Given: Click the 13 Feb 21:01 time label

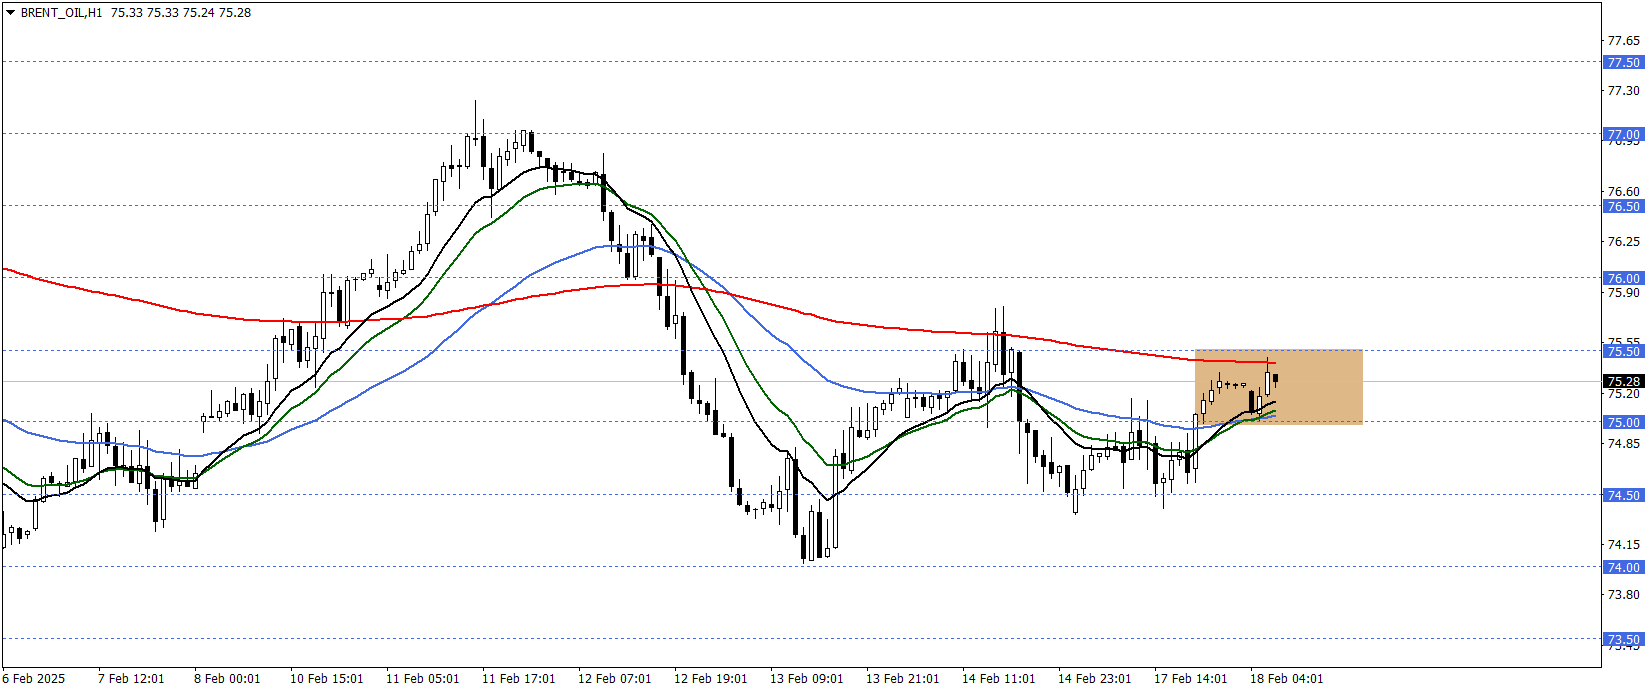Looking at the screenshot, I should [x=903, y=678].
